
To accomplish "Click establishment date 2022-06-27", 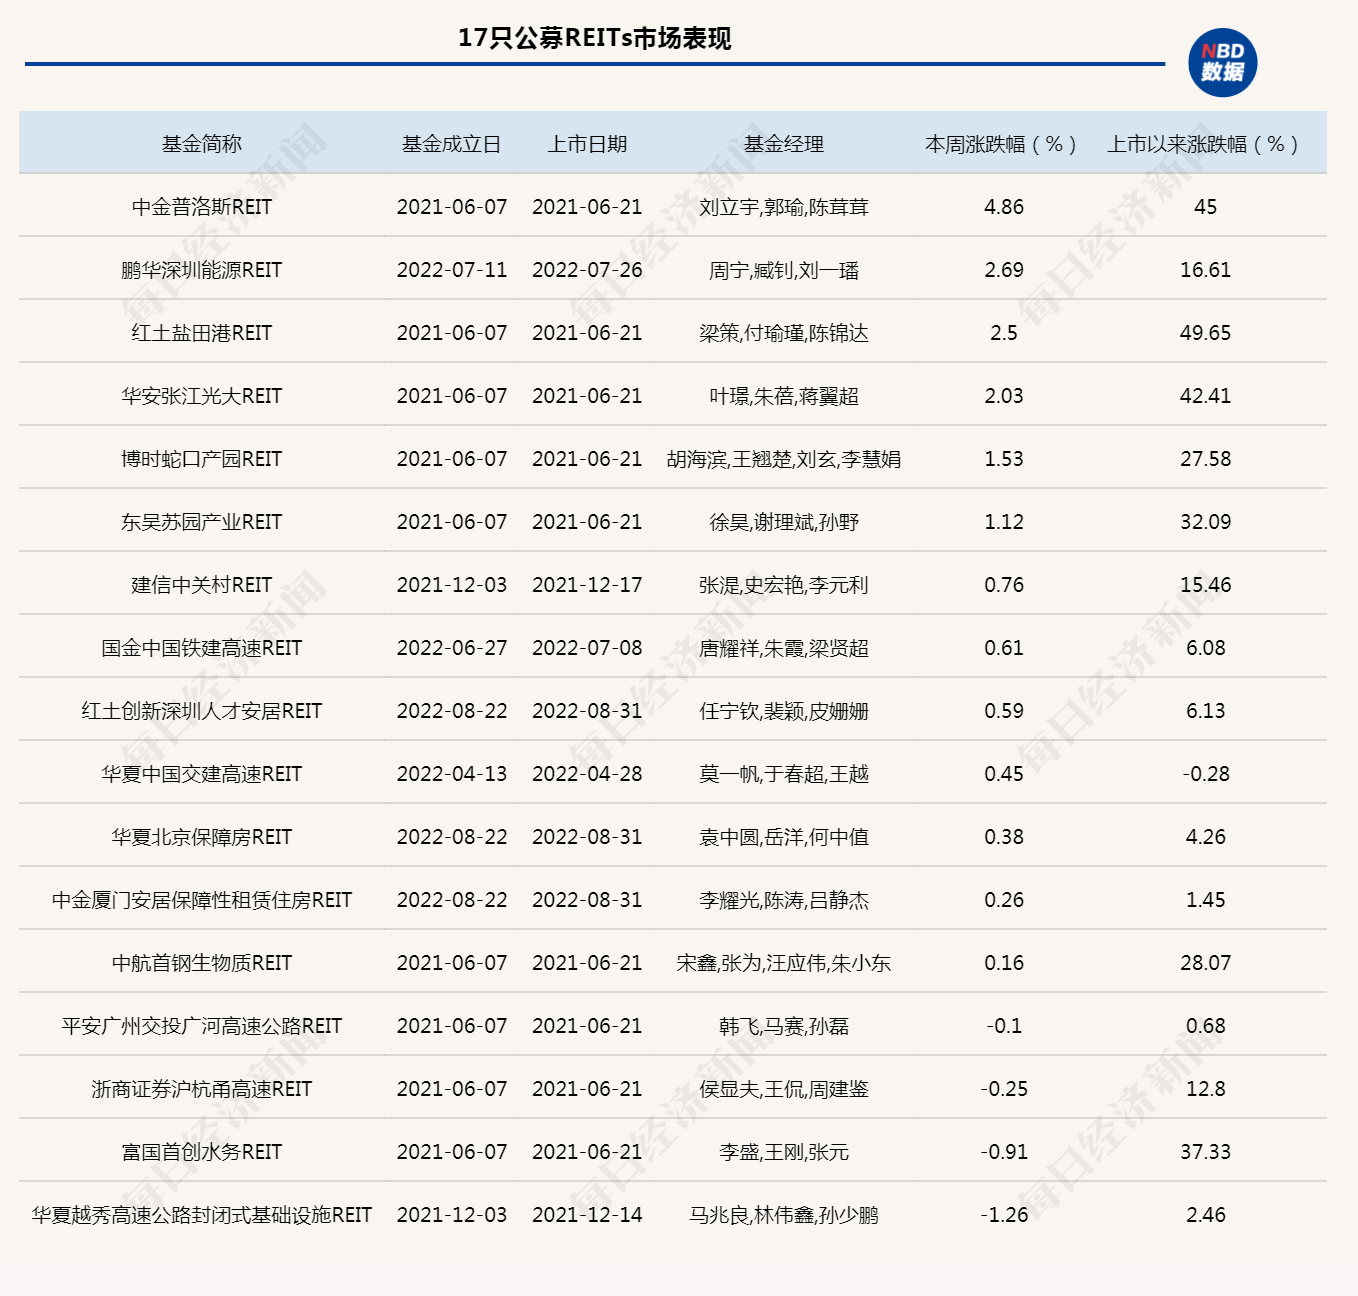I will click(452, 648).
